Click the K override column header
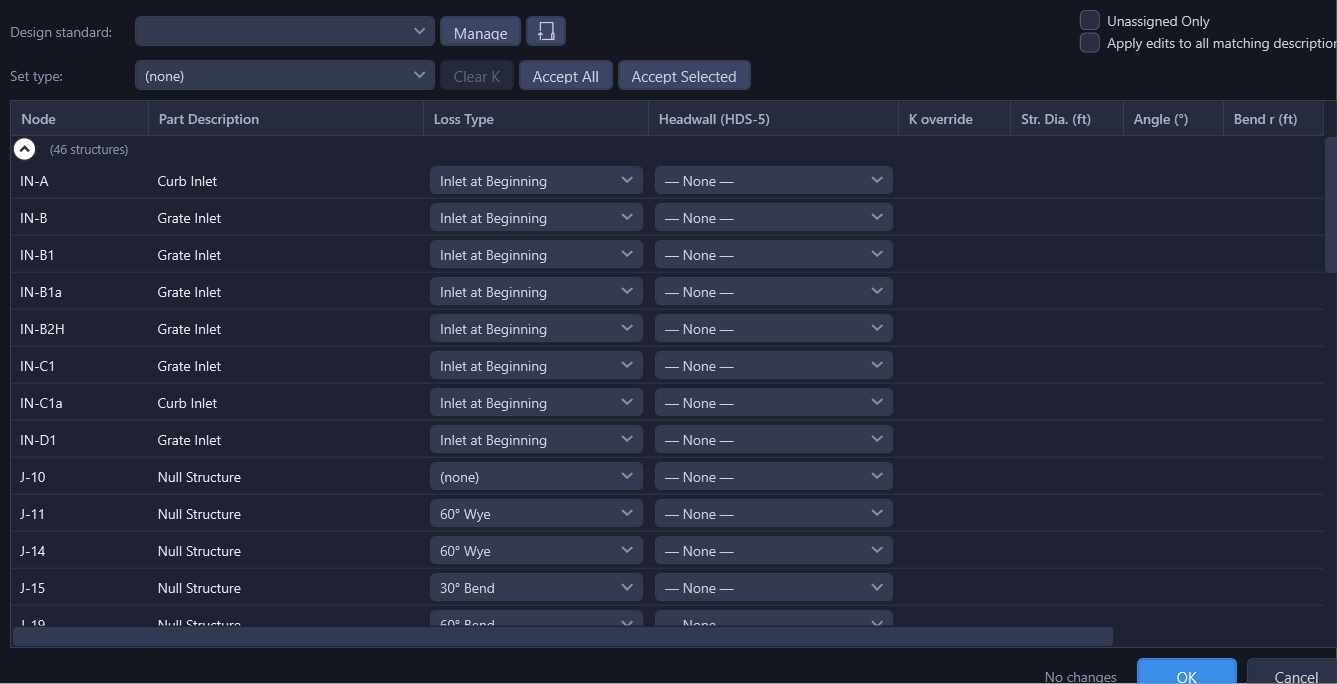This screenshot has height=684, width=1337. (x=954, y=119)
